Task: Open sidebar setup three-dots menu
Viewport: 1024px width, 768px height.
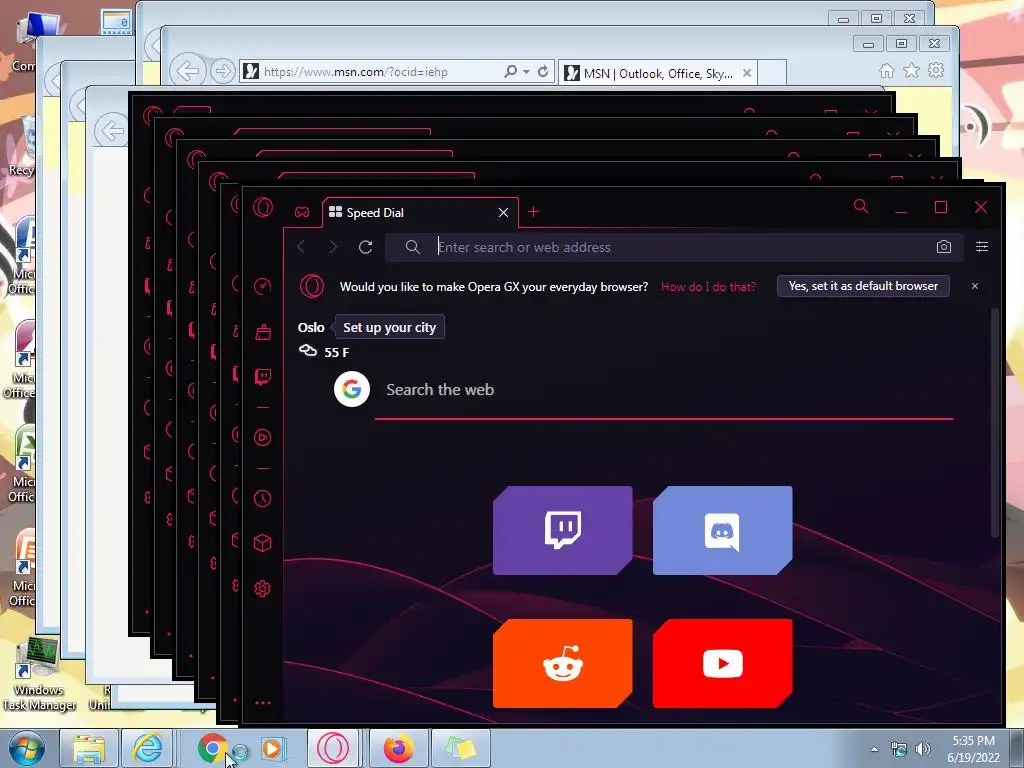Action: coord(263,703)
